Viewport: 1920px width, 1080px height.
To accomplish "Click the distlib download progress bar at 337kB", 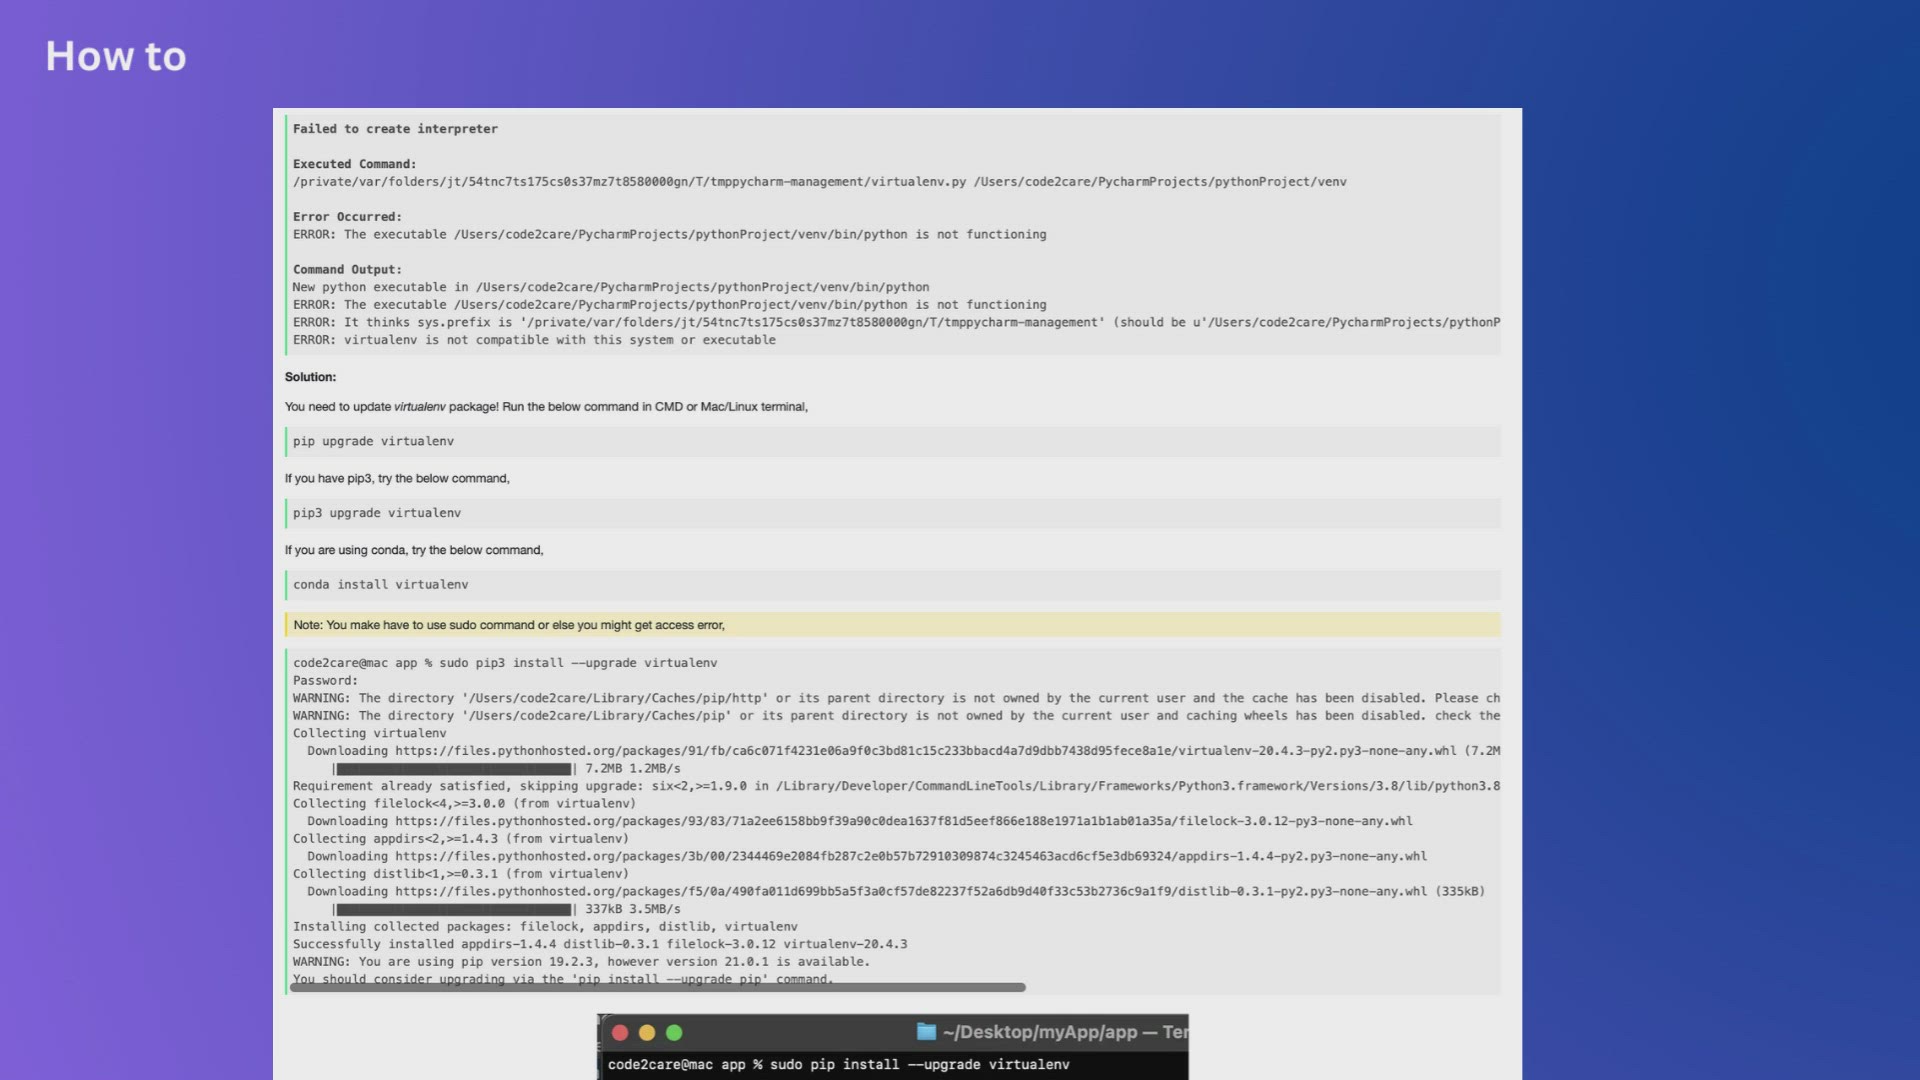I will (x=453, y=910).
